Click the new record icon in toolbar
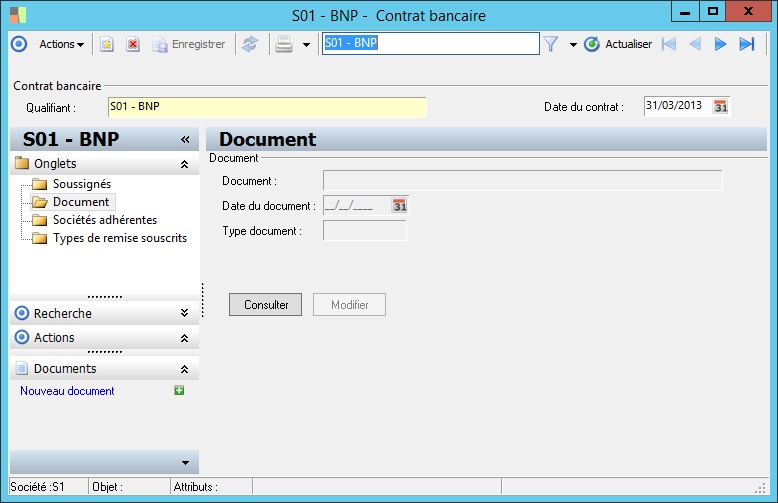The width and height of the screenshot is (778, 503). coord(107,44)
